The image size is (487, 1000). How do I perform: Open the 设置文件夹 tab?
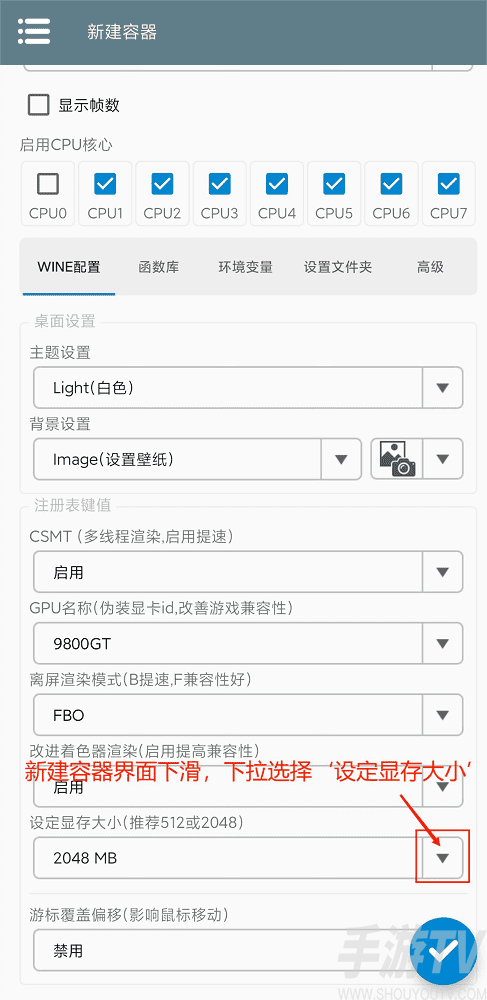[x=338, y=267]
